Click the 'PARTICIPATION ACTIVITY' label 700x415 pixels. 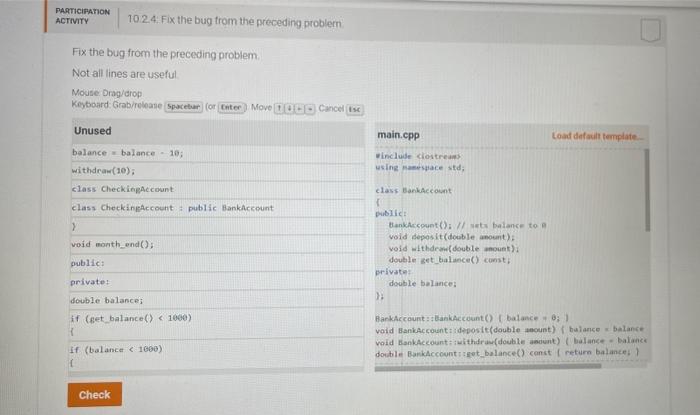(83, 16)
